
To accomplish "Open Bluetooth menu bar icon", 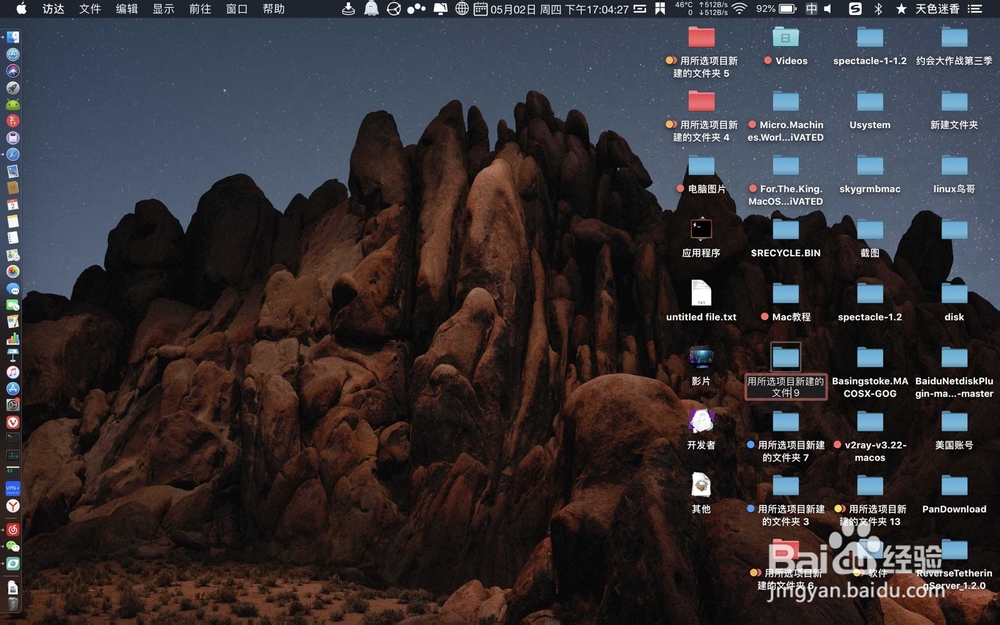I will 878,9.
